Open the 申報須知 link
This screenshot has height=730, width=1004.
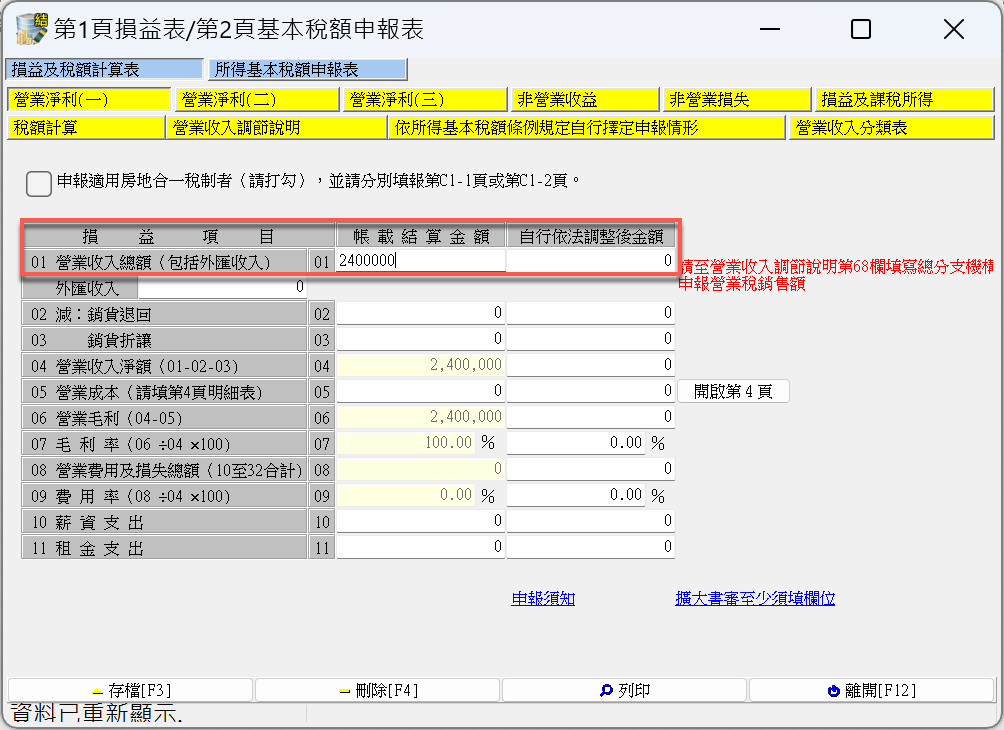coord(543,598)
